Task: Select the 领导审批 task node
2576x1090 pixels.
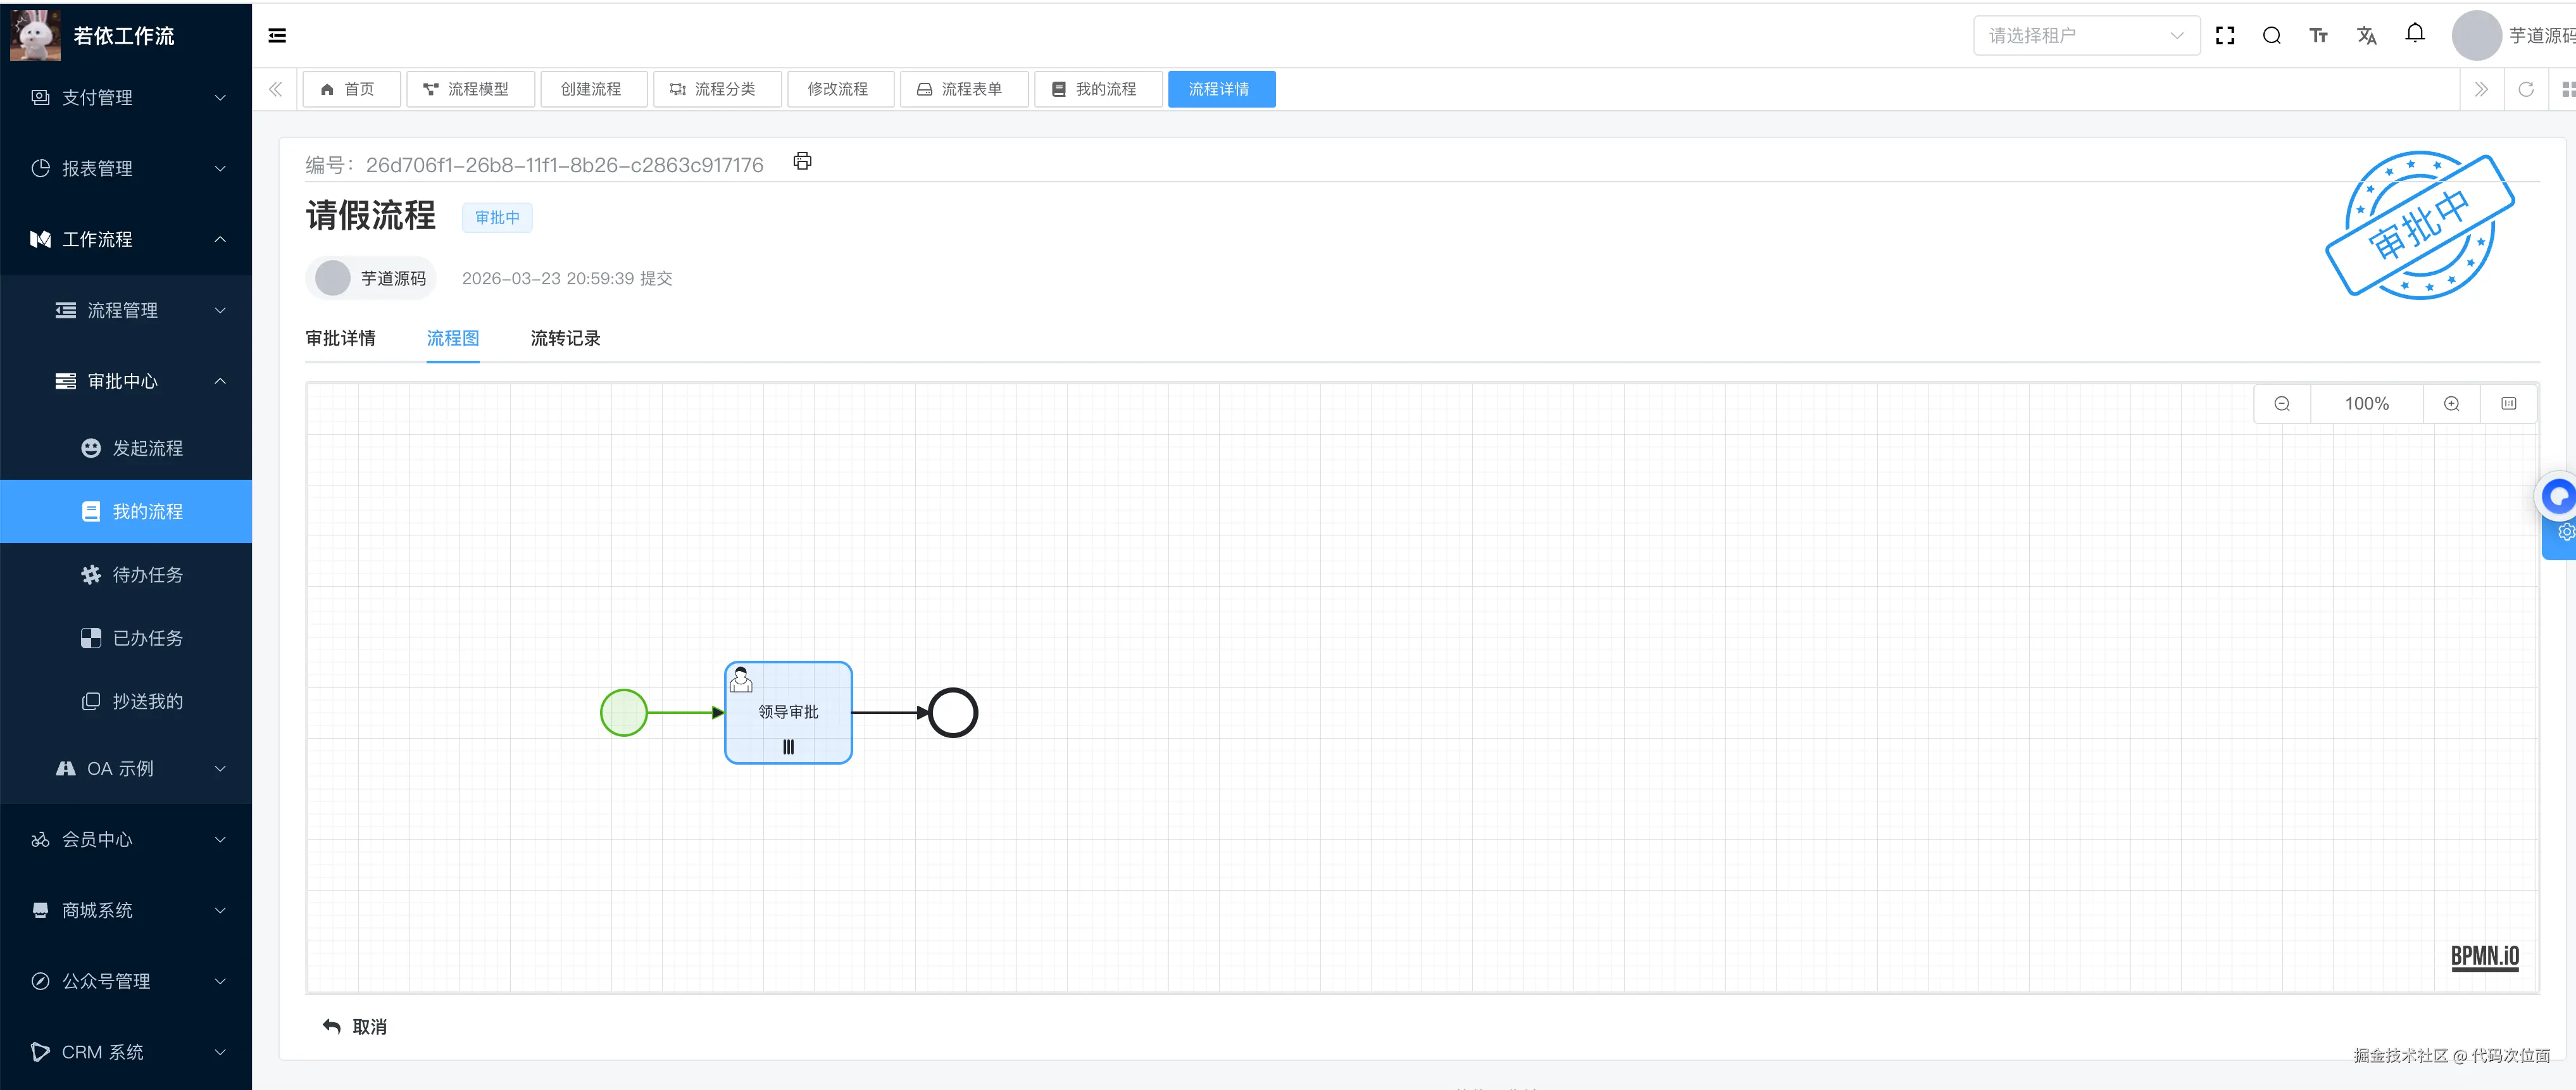Action: [x=788, y=713]
